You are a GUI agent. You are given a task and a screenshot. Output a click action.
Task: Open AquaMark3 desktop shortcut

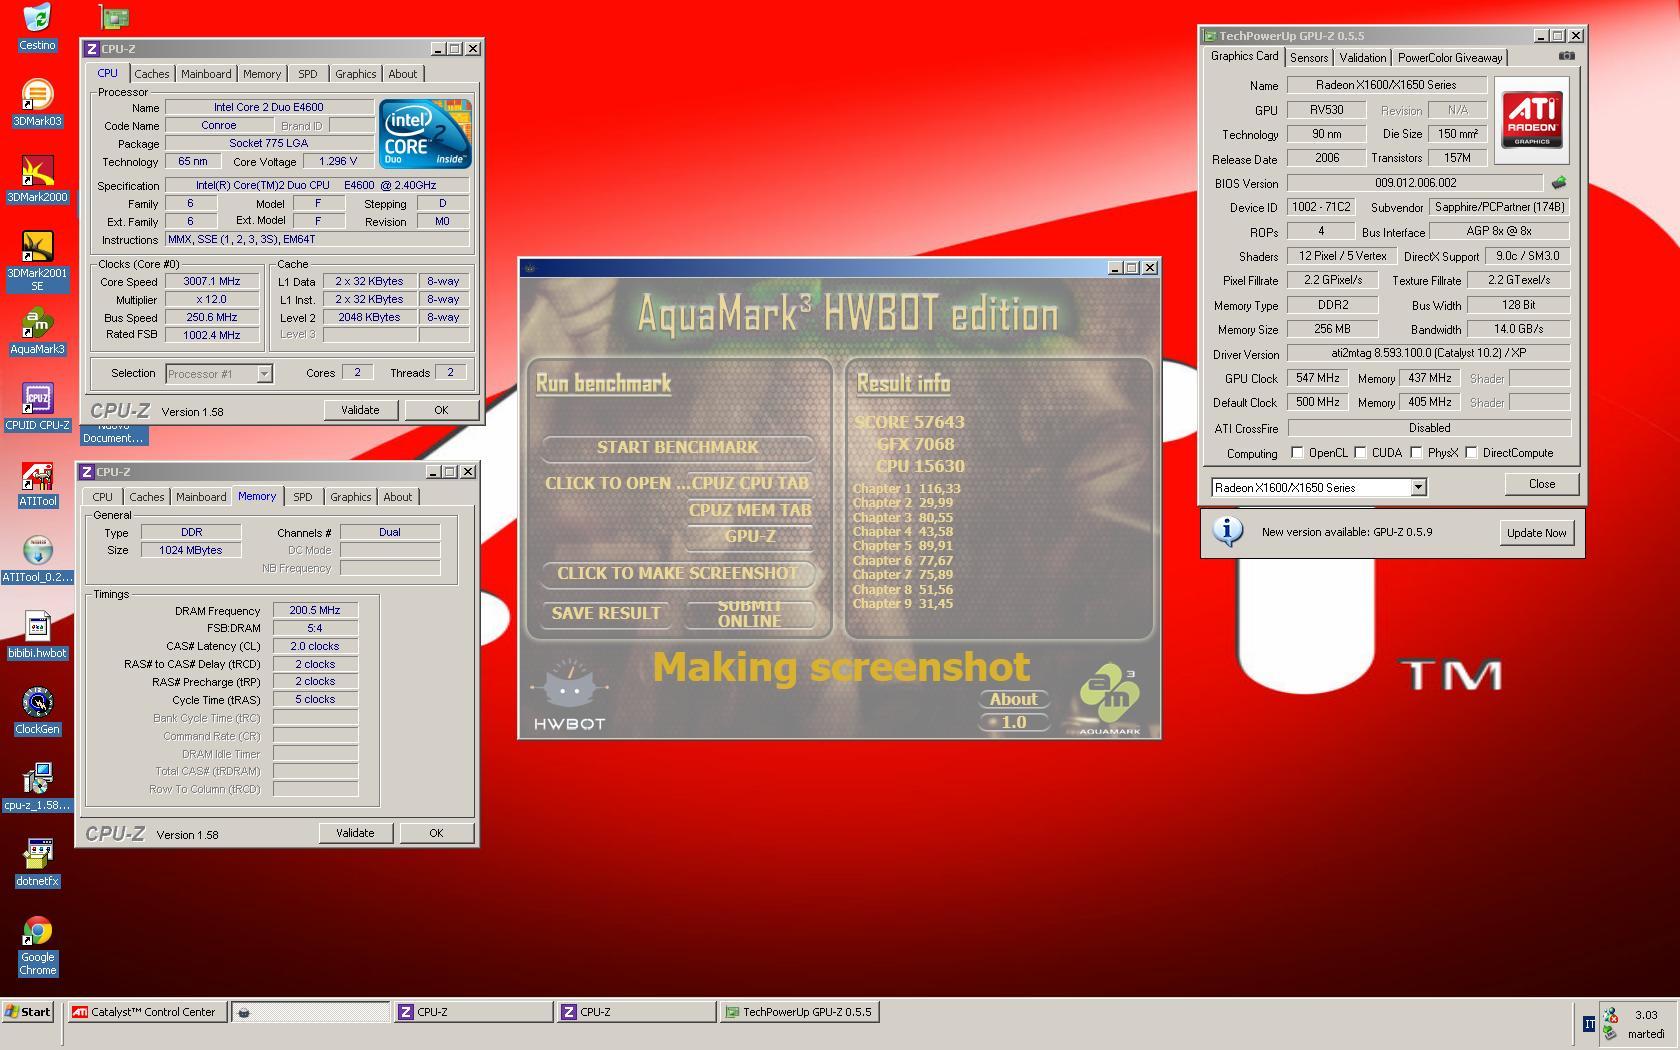click(37, 332)
